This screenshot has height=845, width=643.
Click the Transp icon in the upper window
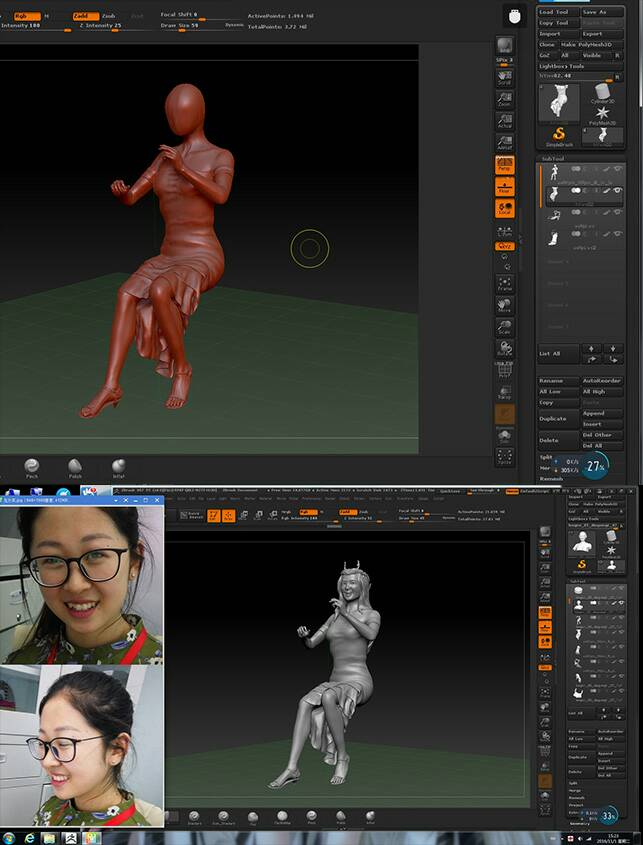(505, 391)
